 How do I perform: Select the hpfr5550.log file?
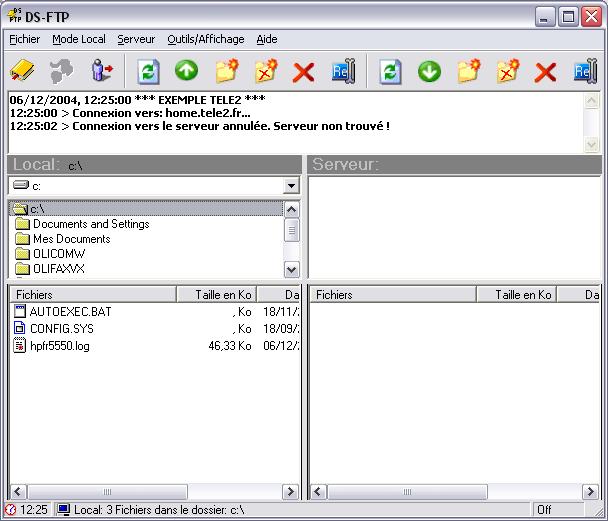click(59, 346)
